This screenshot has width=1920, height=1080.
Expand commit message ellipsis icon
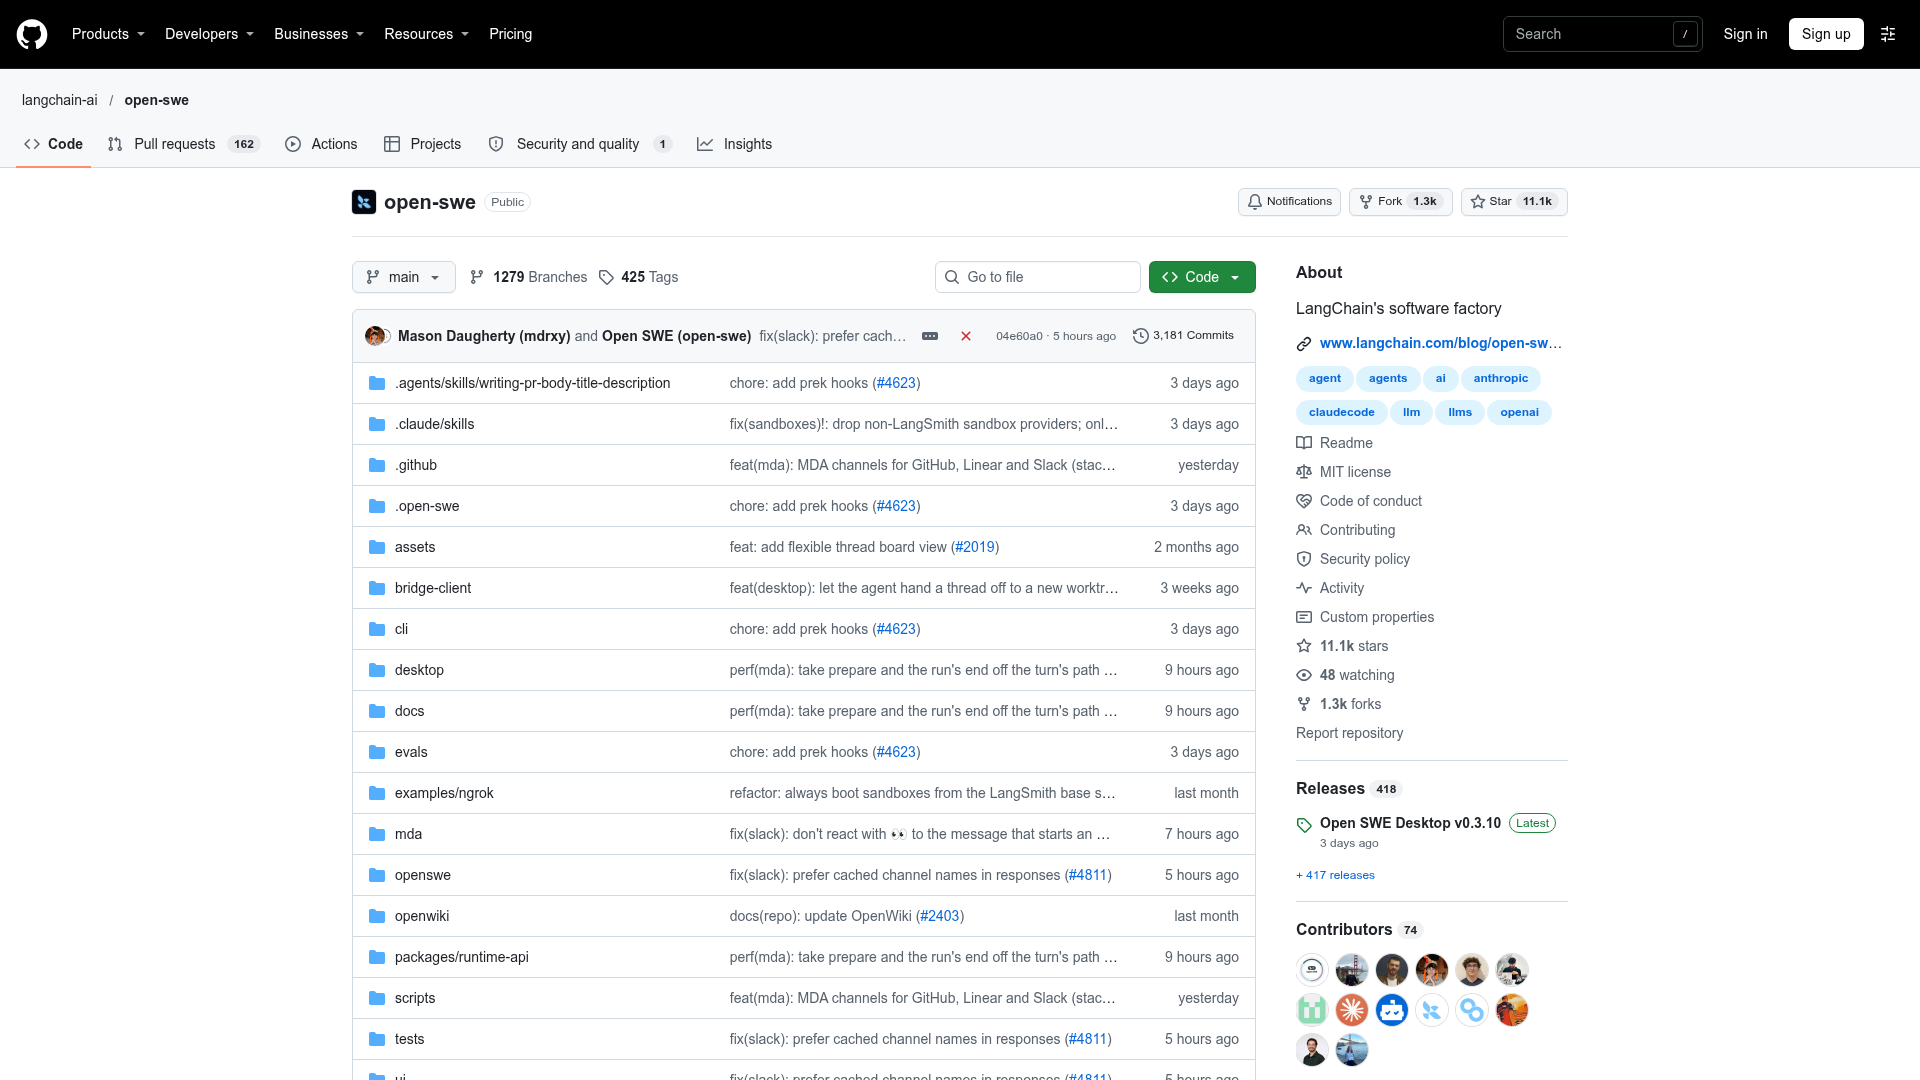[930, 336]
